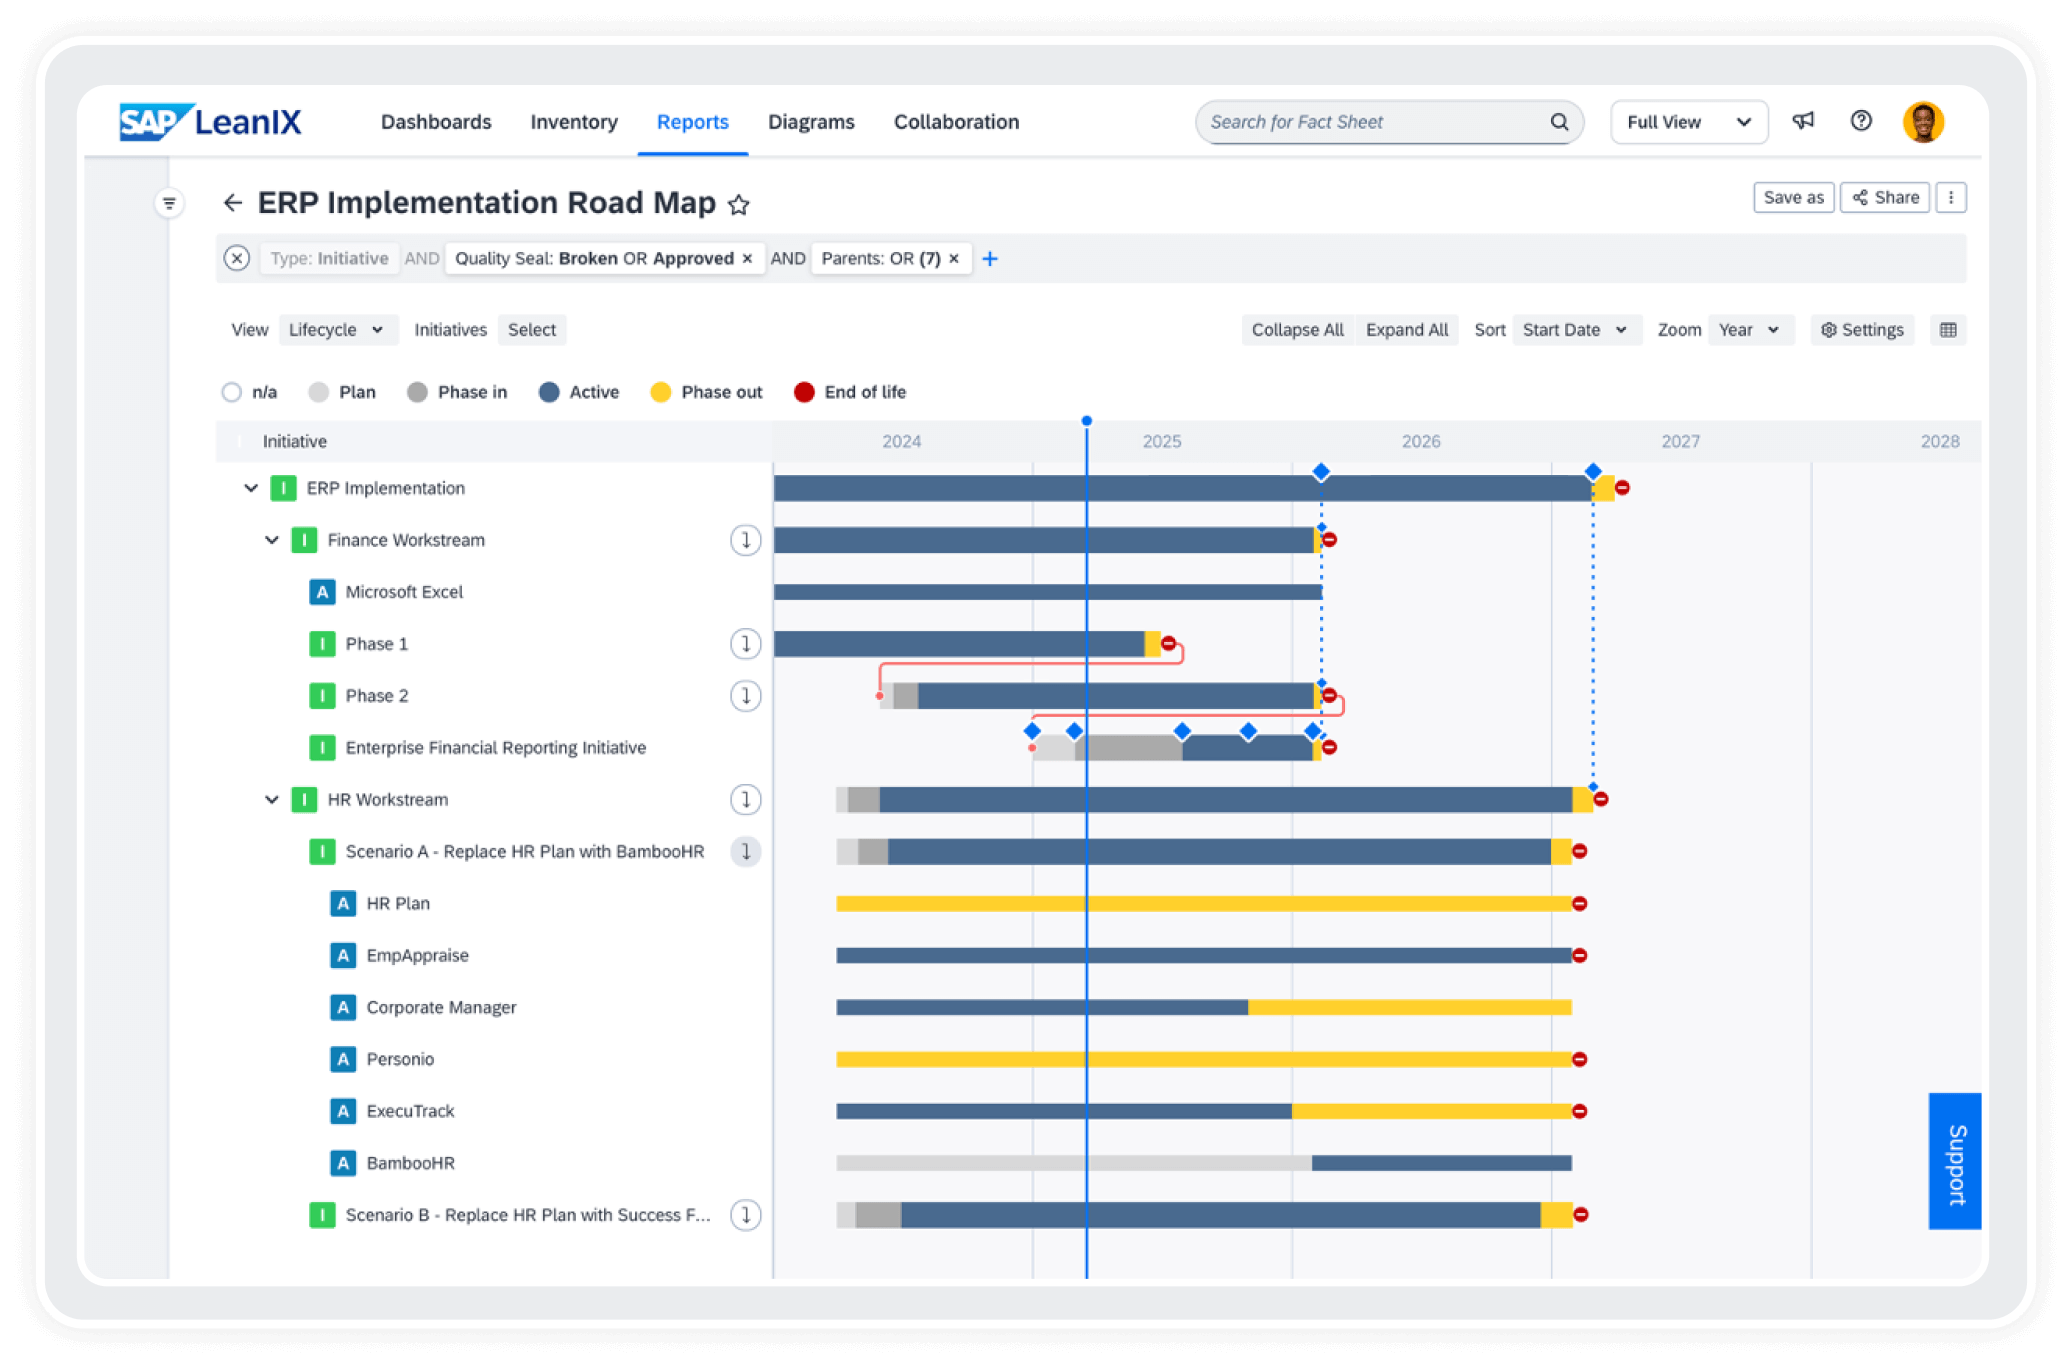This screenshot has width=2072, height=1365.
Task: Open the Zoom Year dropdown
Action: click(1750, 330)
